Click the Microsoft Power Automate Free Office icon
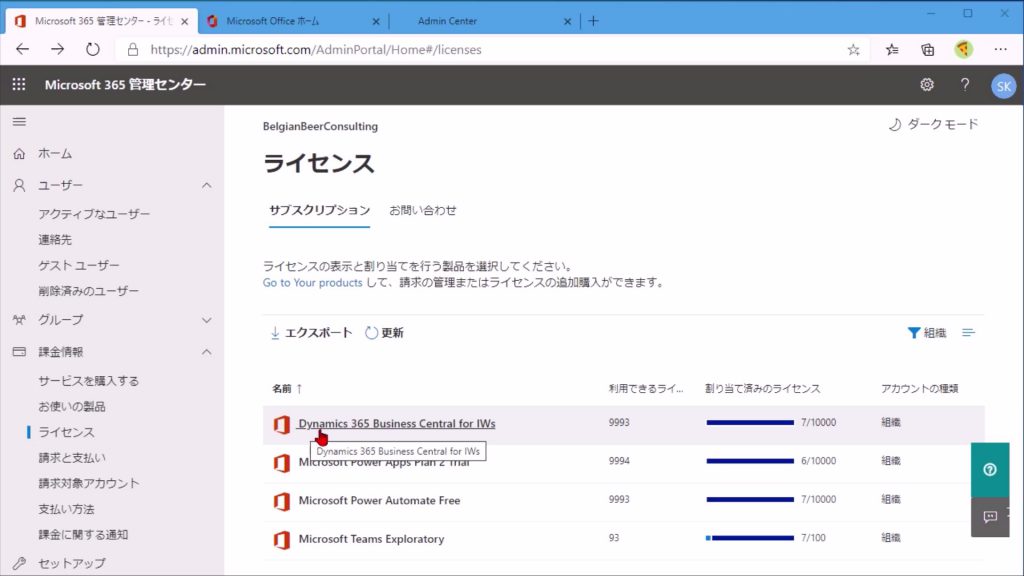 [x=281, y=502]
